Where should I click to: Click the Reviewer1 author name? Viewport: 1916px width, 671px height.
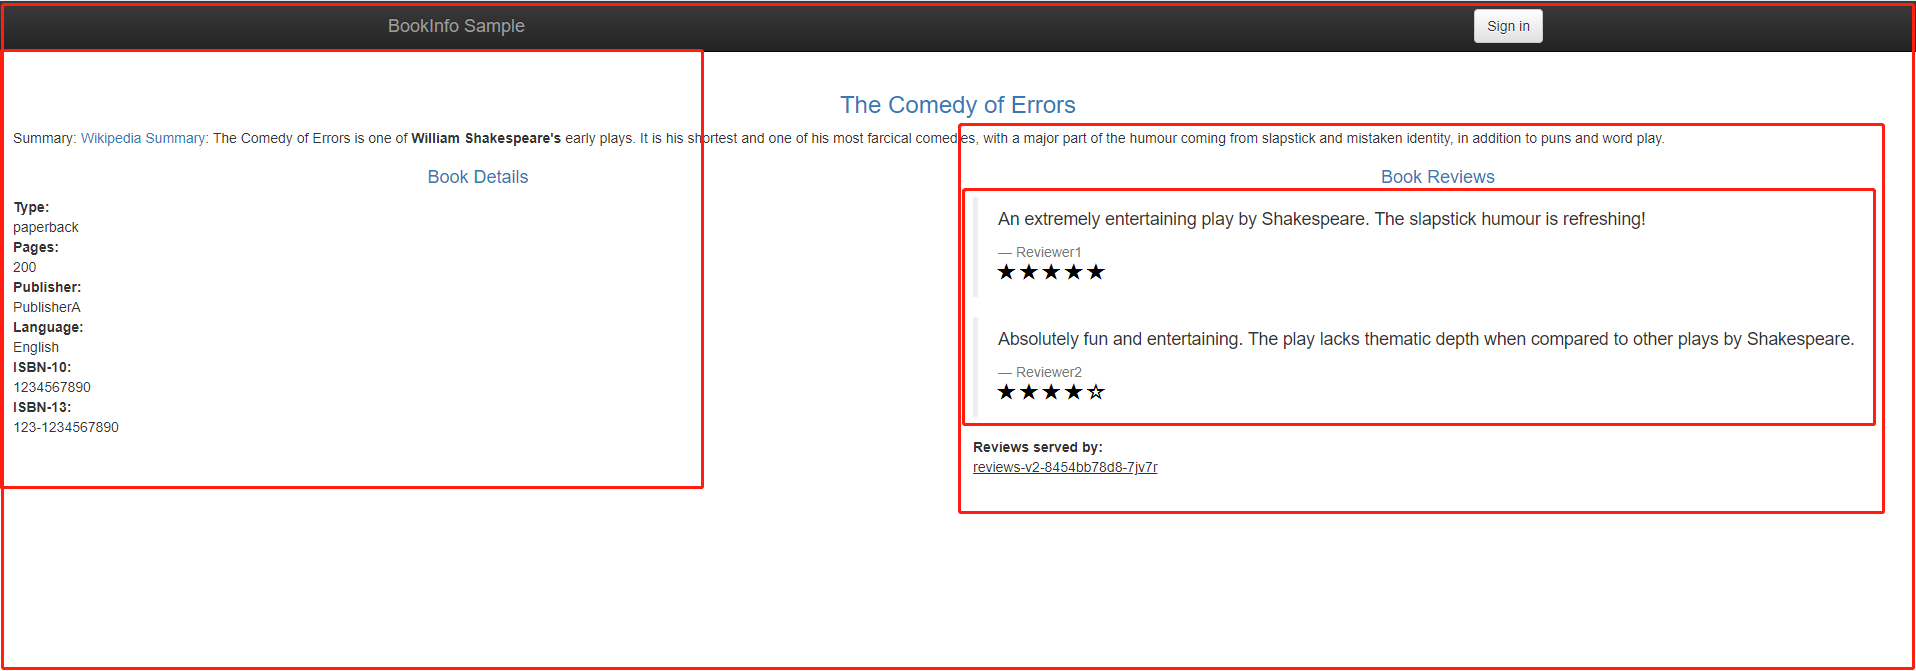[x=1048, y=252]
